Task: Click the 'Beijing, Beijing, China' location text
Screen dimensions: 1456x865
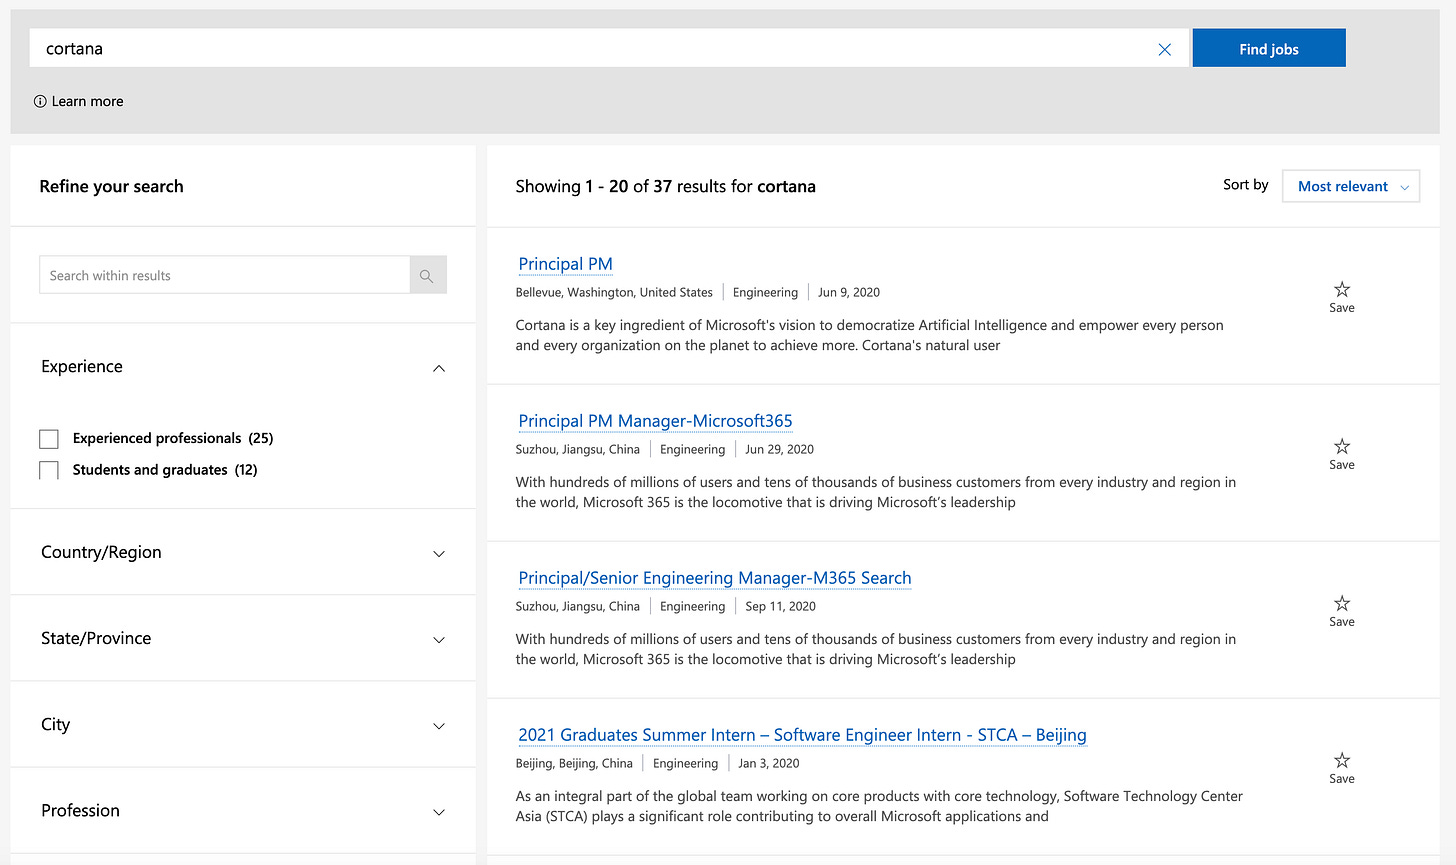Action: pos(574,763)
